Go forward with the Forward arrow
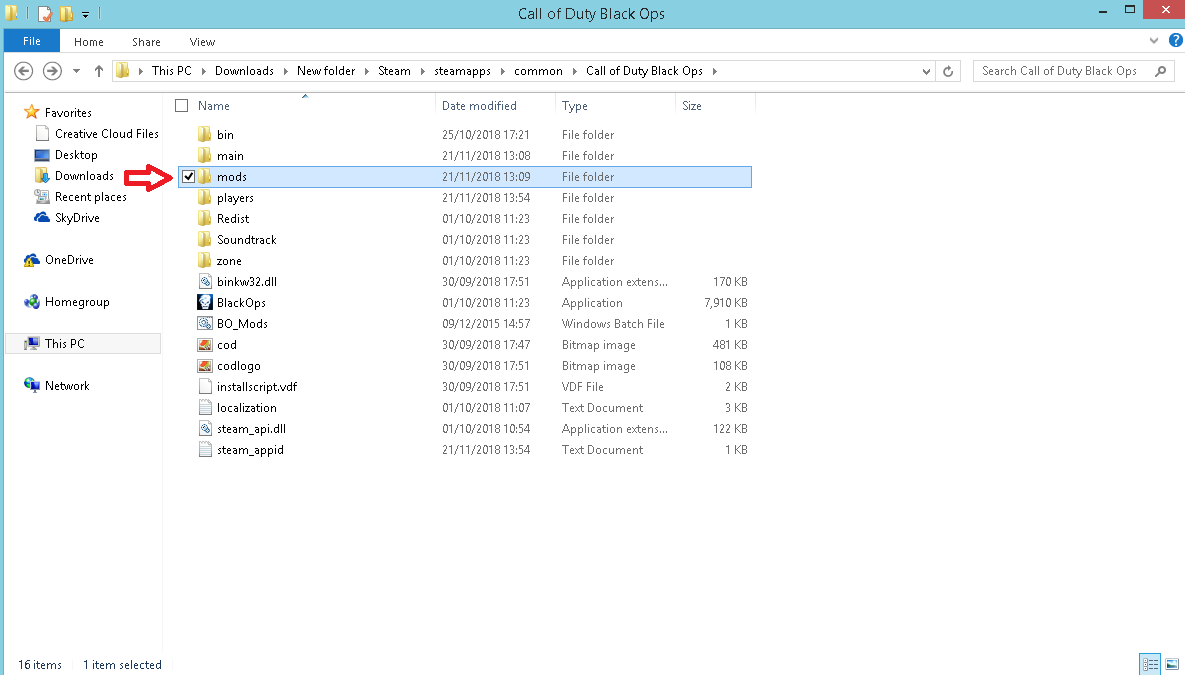This screenshot has width=1185, height=675. (x=52, y=71)
